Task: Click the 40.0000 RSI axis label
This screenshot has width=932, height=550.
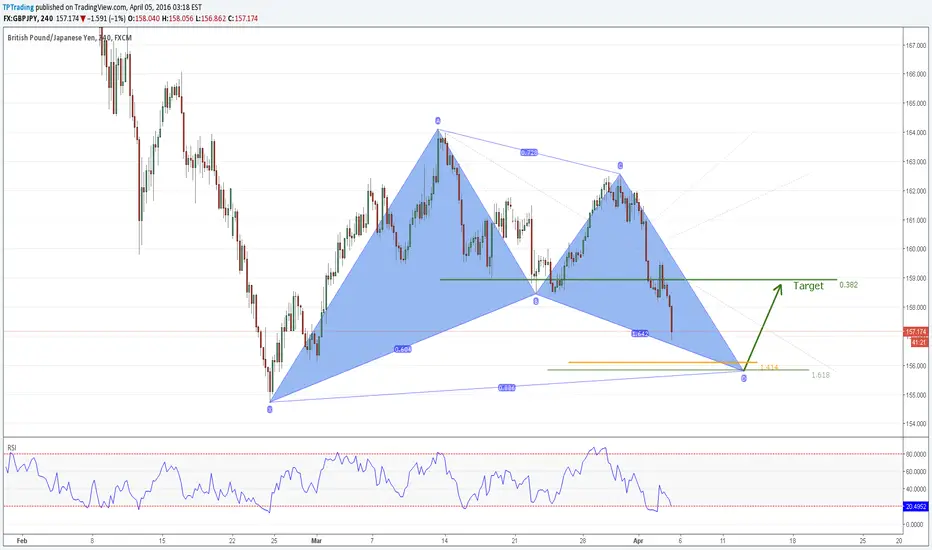Action: pyautogui.click(x=916, y=489)
